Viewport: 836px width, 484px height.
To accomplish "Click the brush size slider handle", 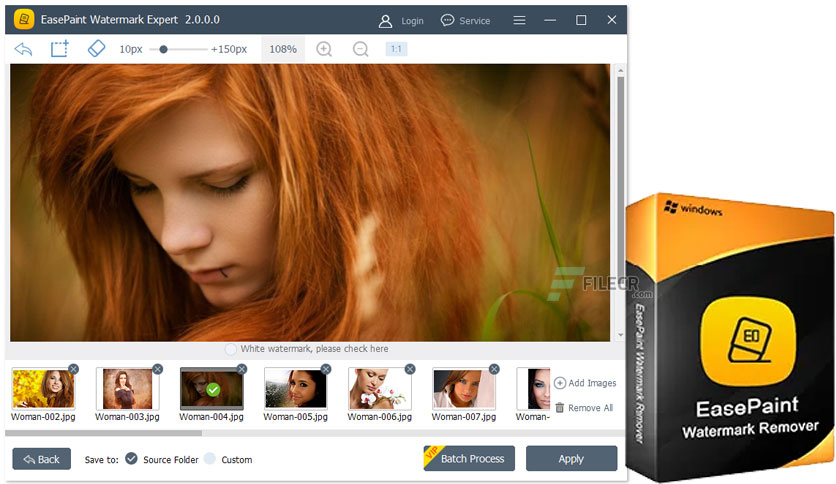I will coord(163,49).
